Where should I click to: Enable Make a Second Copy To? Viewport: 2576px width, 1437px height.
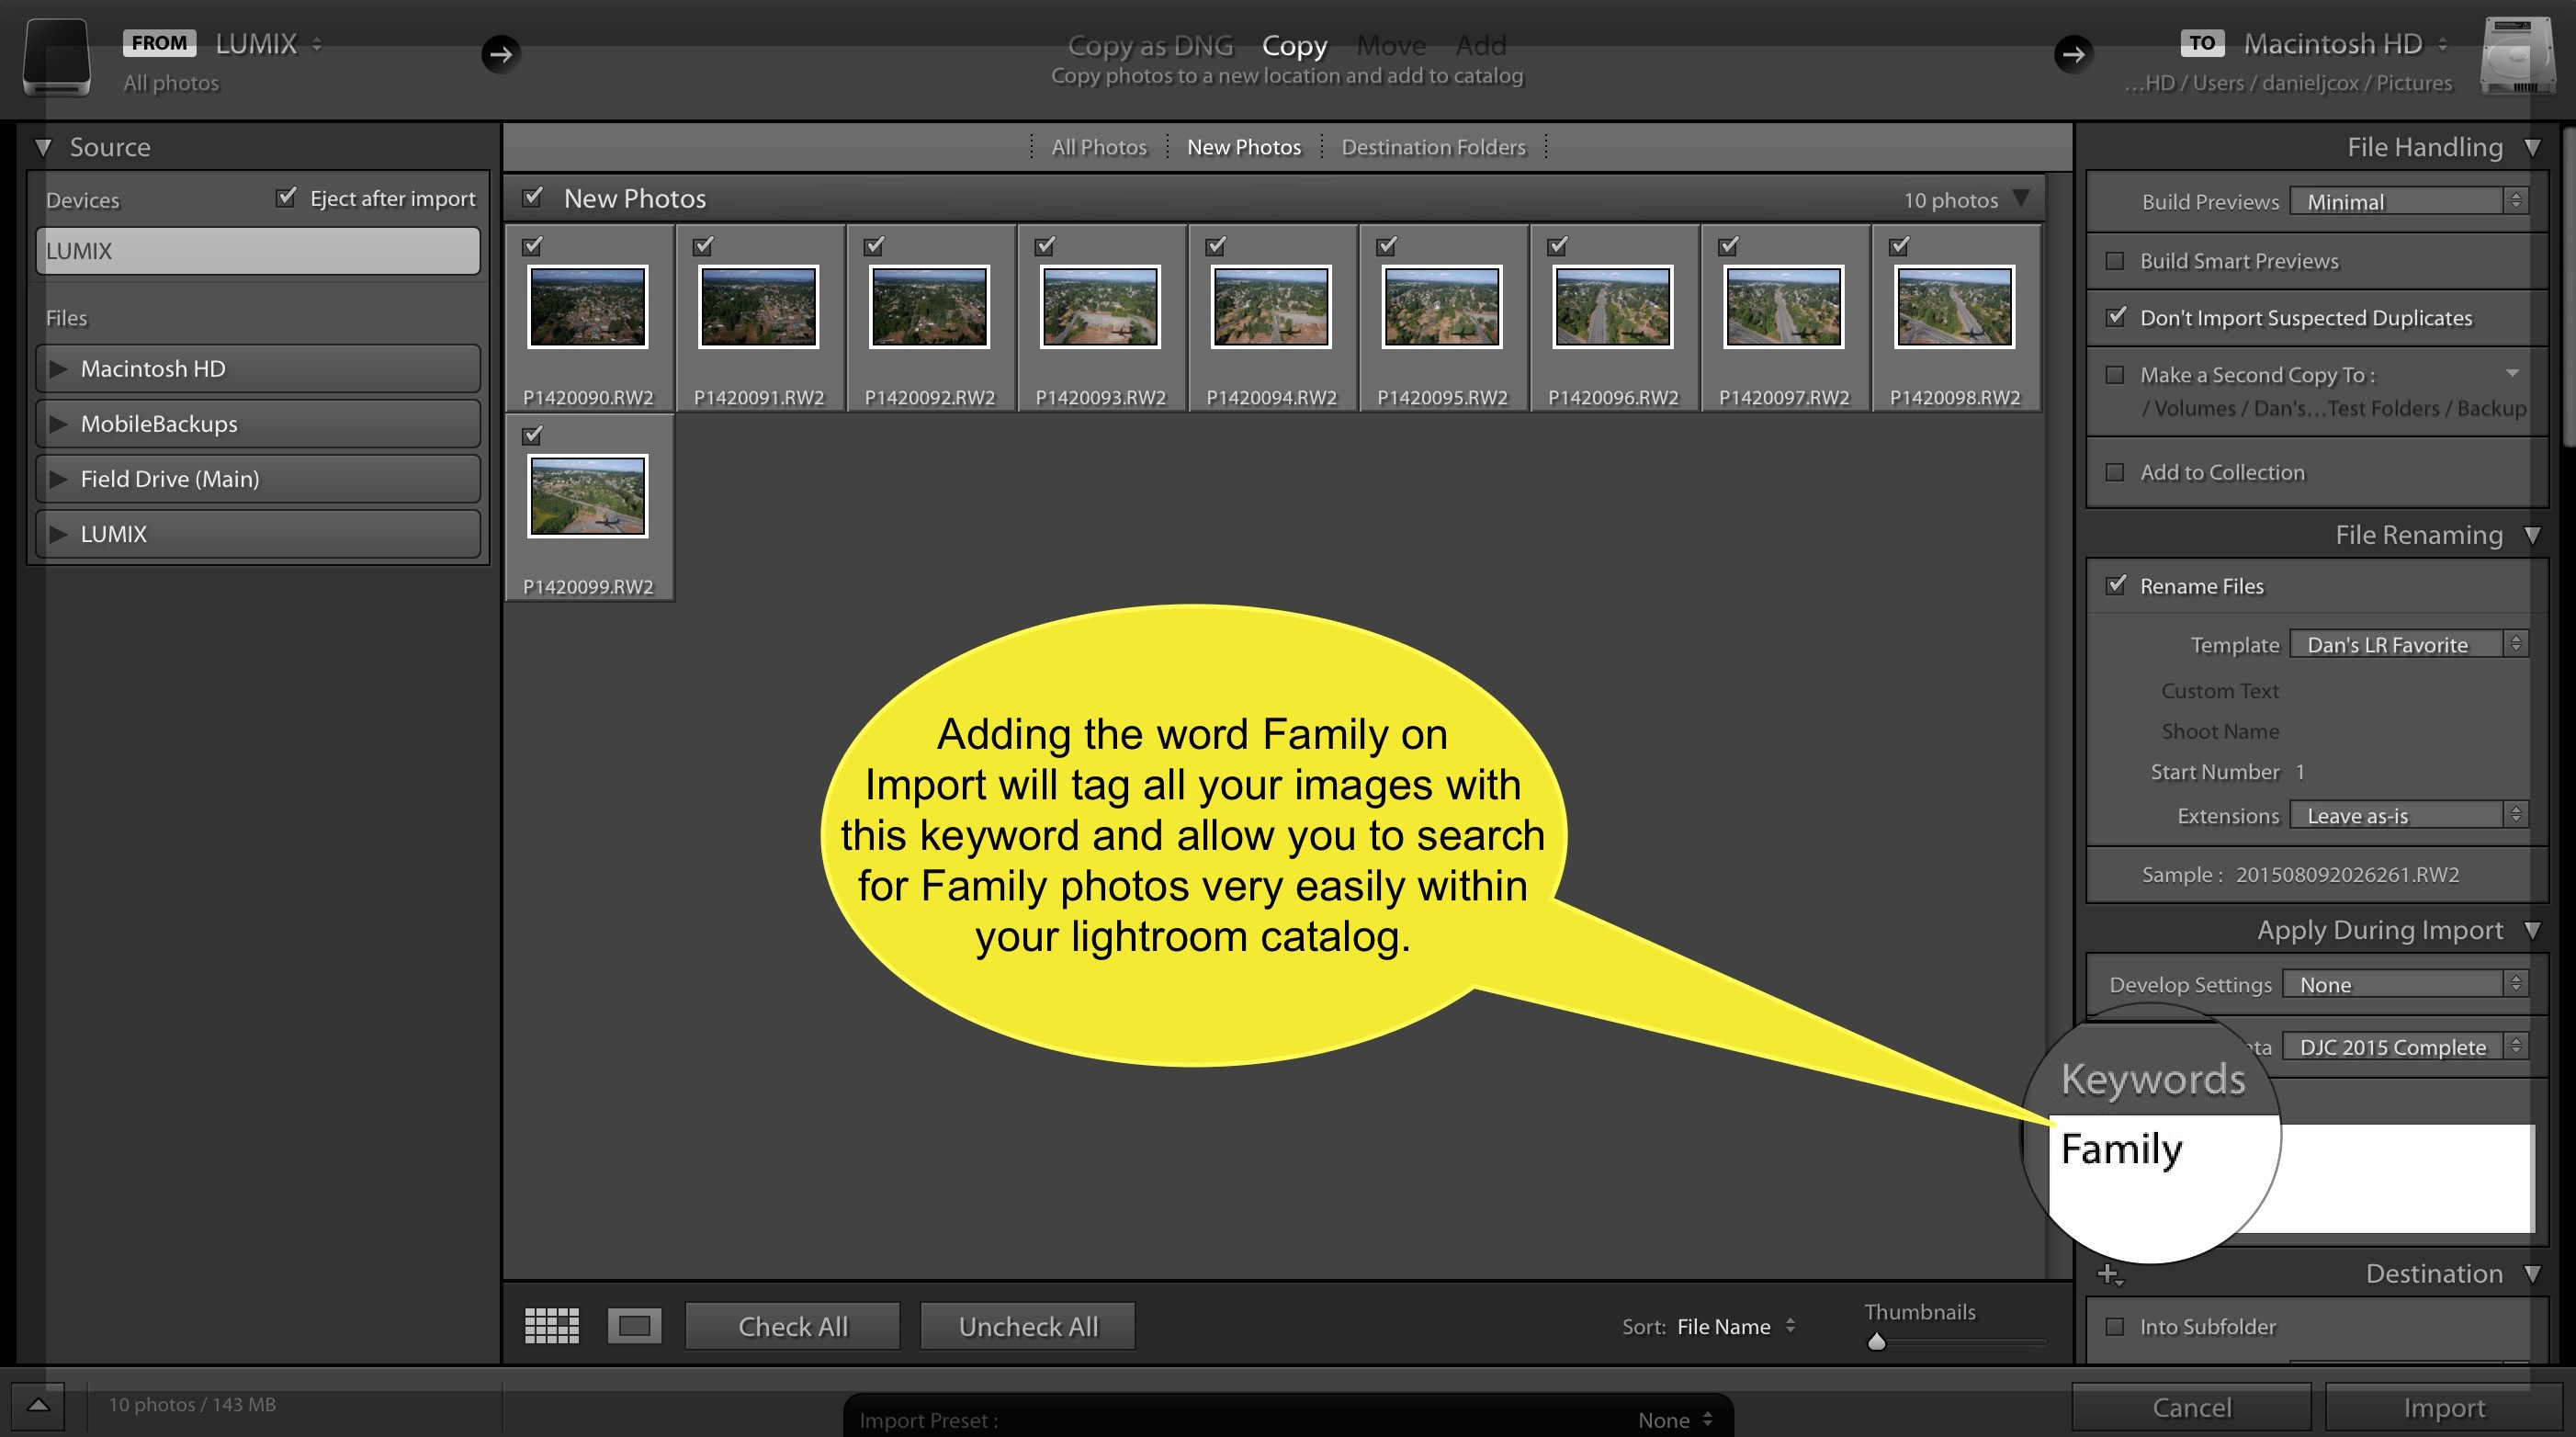2114,375
